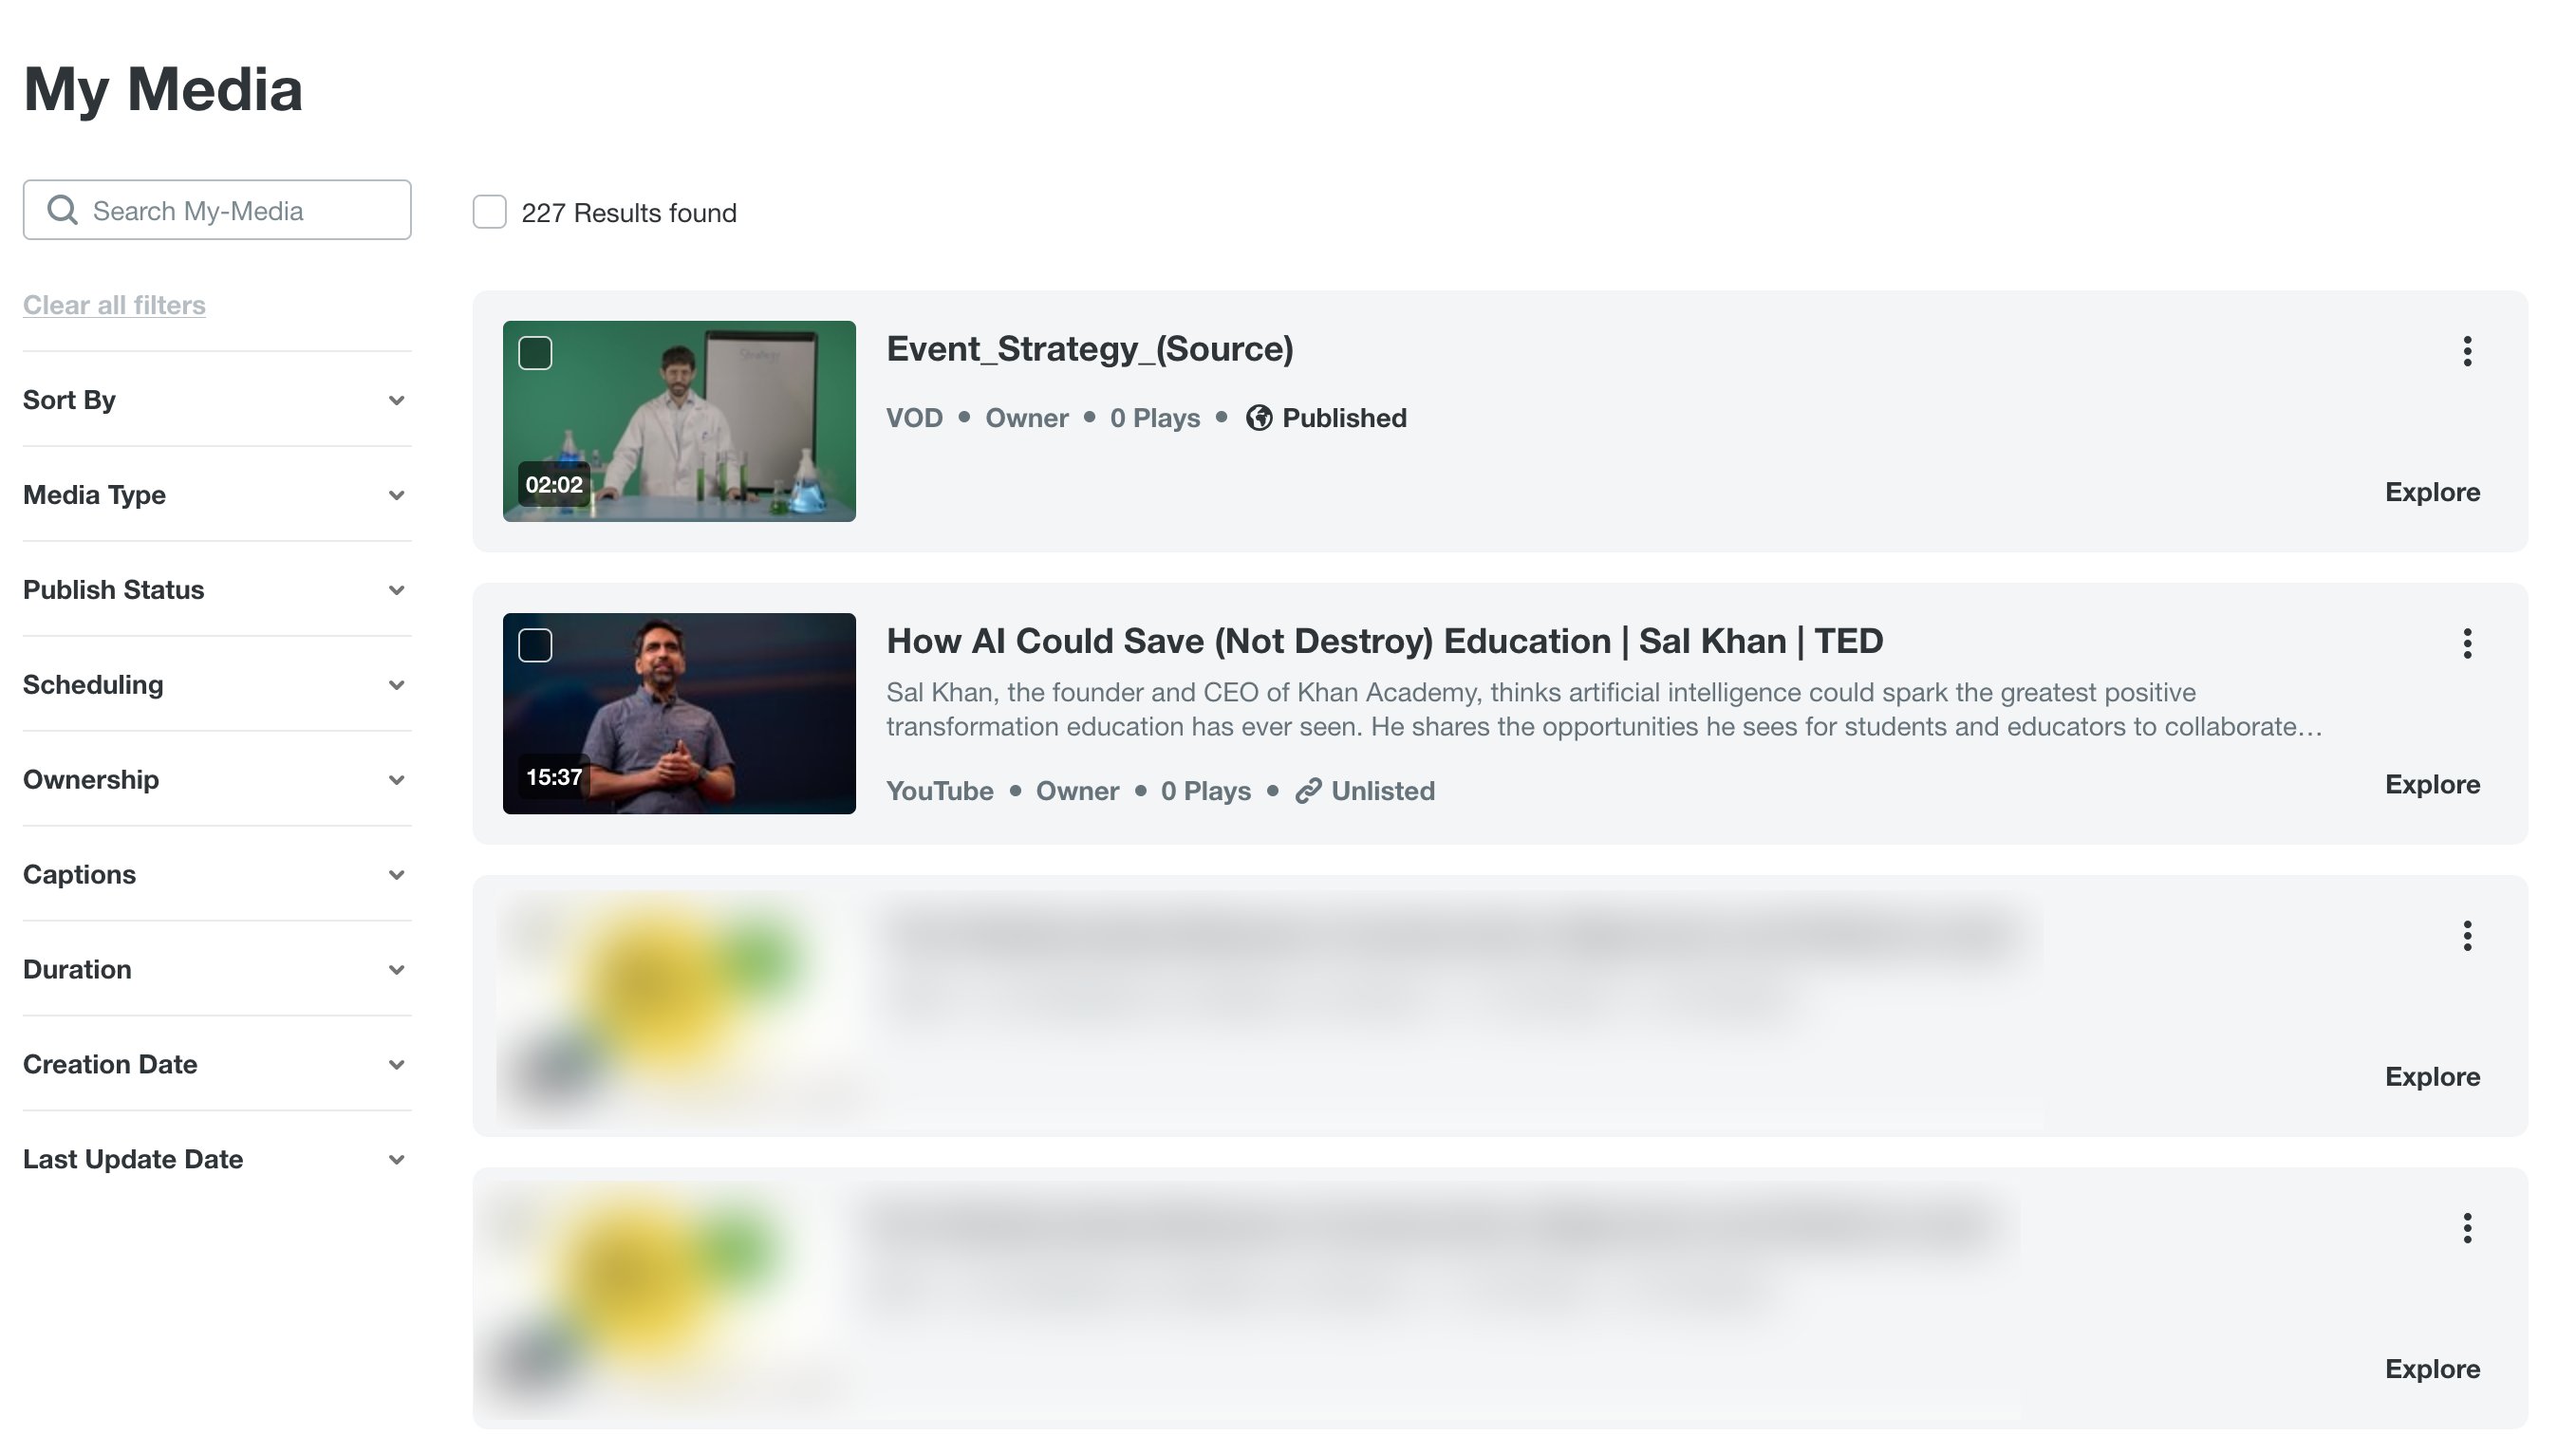
Task: Click Owner label on the Sal Khan card
Action: [1077, 791]
